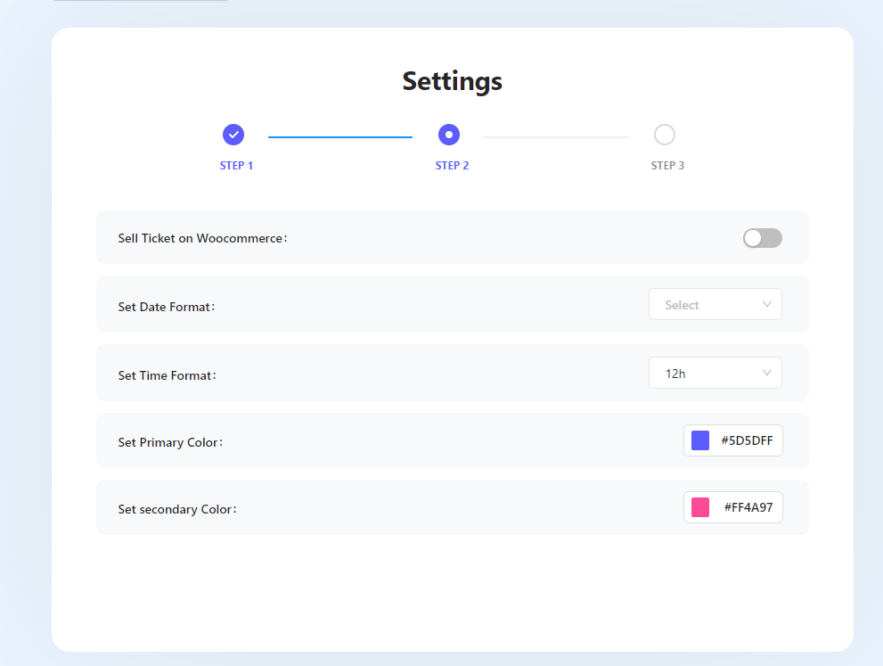Click the Settings page title
Viewport: 883px width, 666px height.
click(x=451, y=81)
